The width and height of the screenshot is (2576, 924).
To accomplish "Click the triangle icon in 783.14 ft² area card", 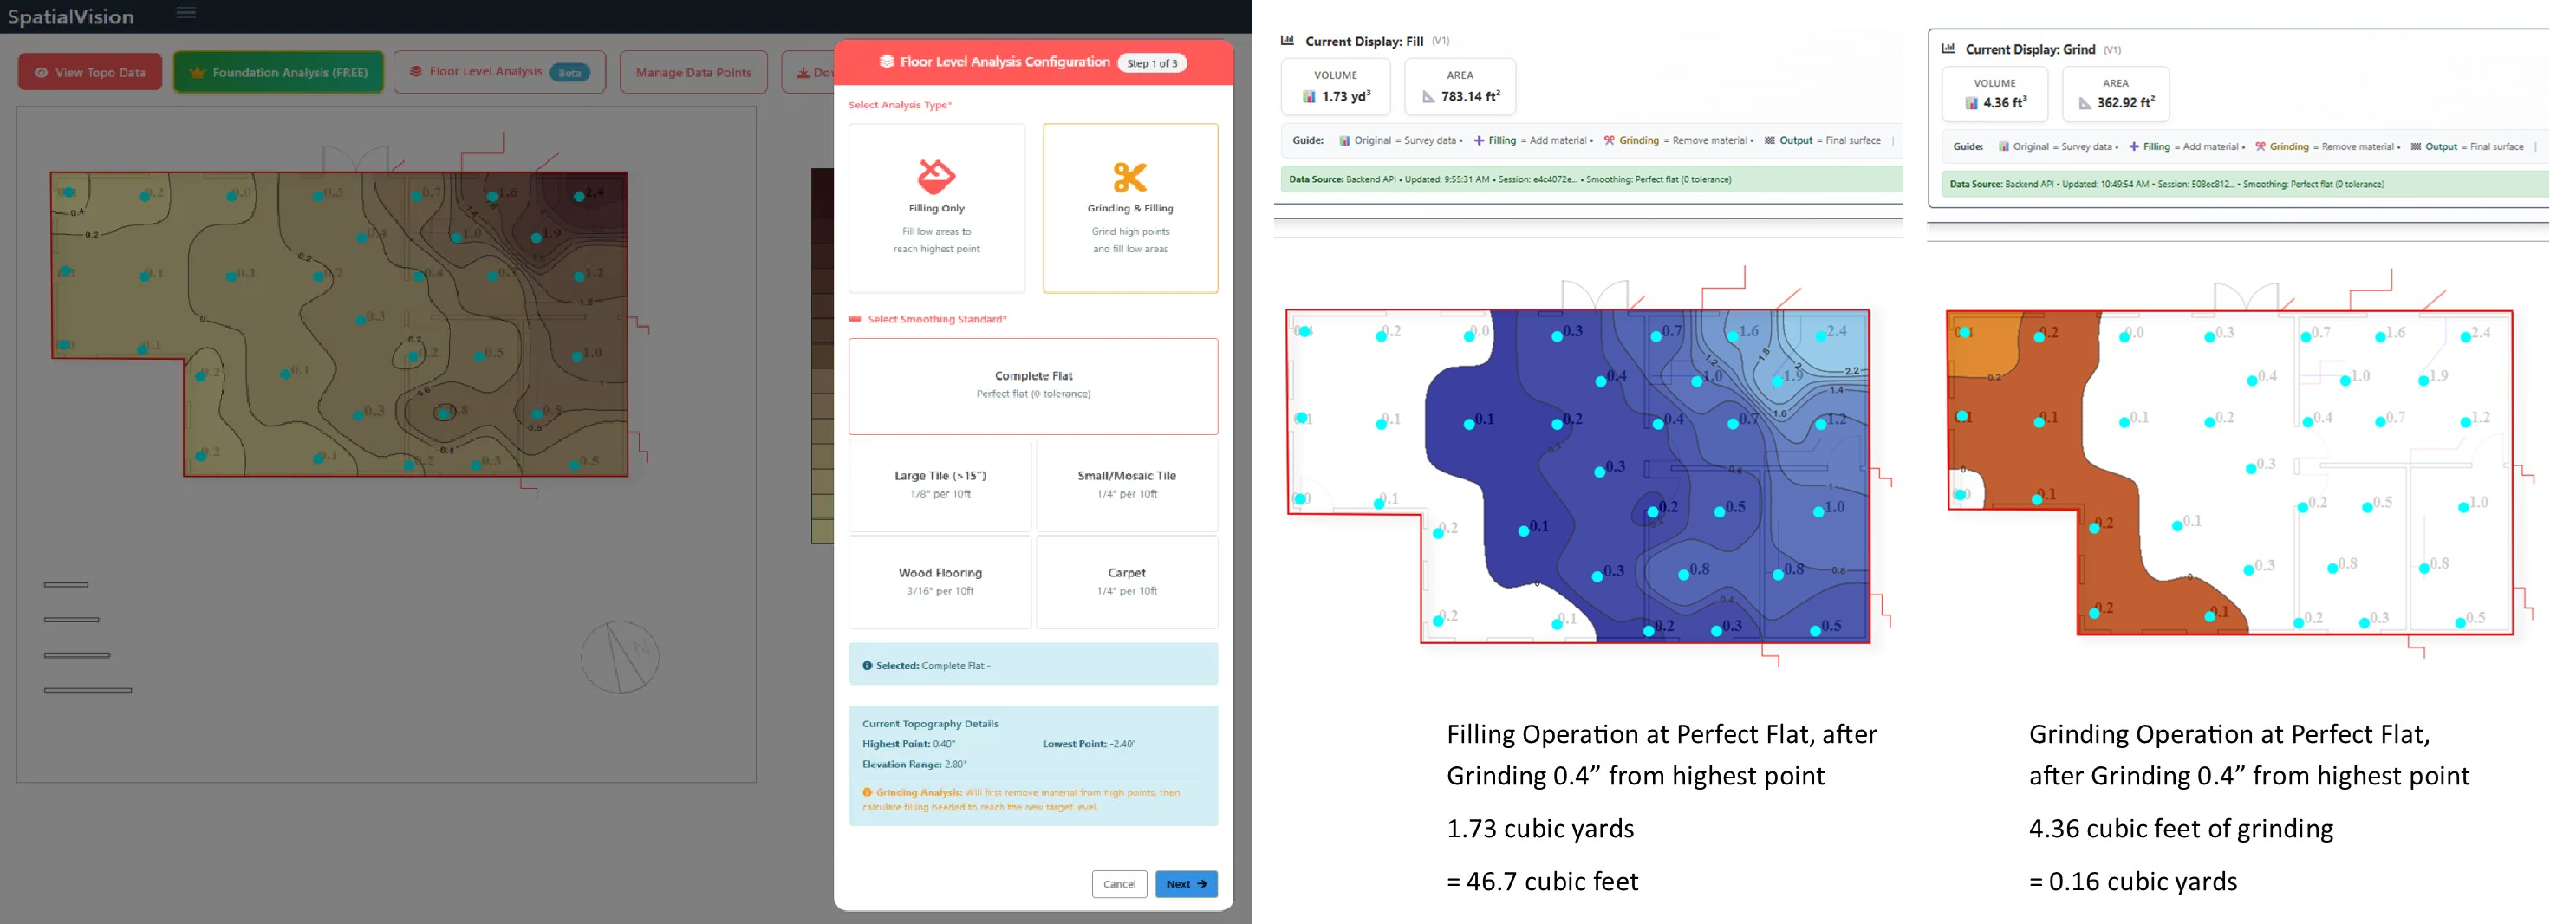I will [x=1429, y=97].
